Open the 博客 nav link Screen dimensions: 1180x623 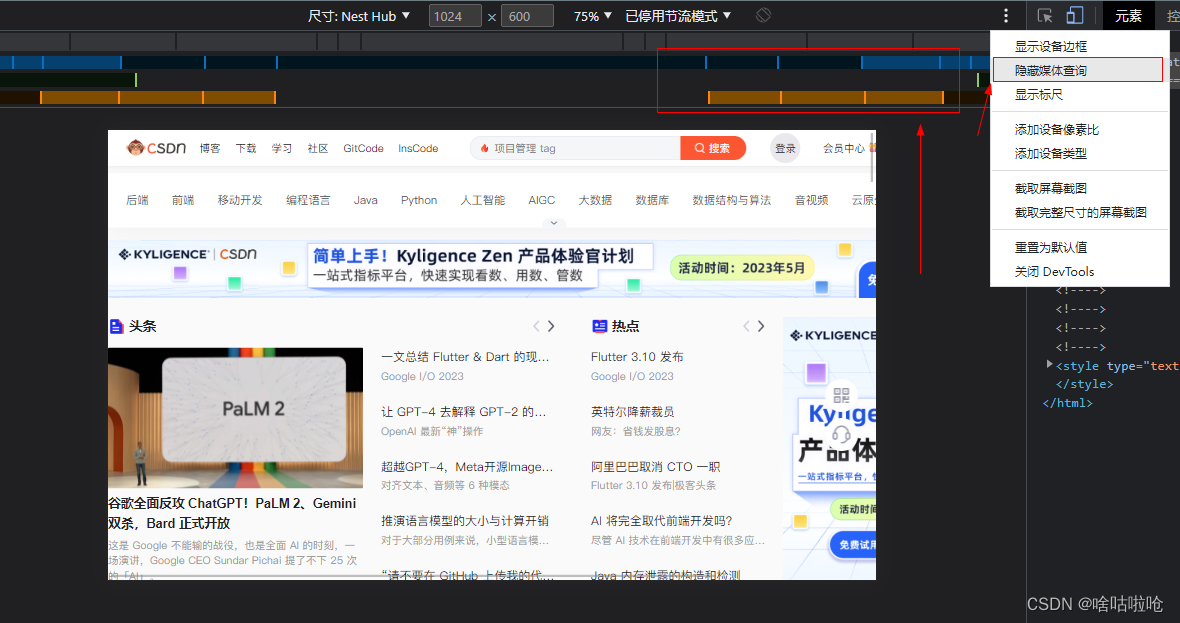click(210, 148)
